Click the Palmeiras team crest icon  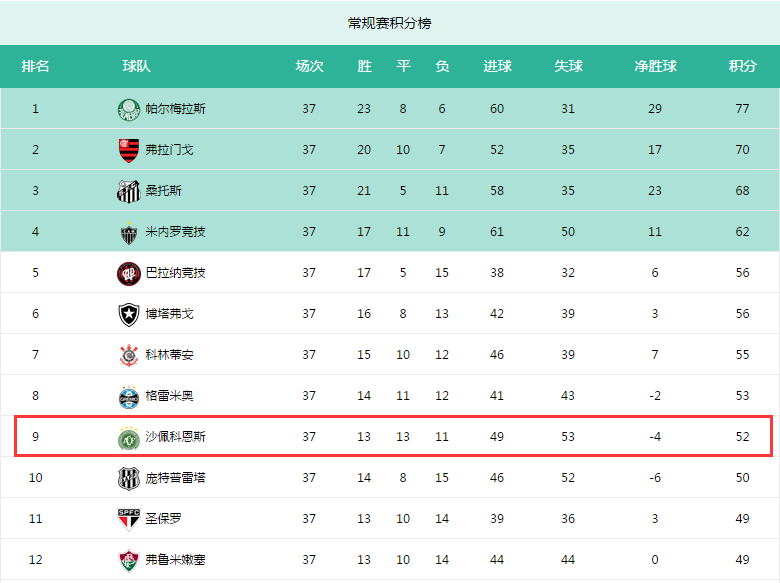(x=129, y=109)
